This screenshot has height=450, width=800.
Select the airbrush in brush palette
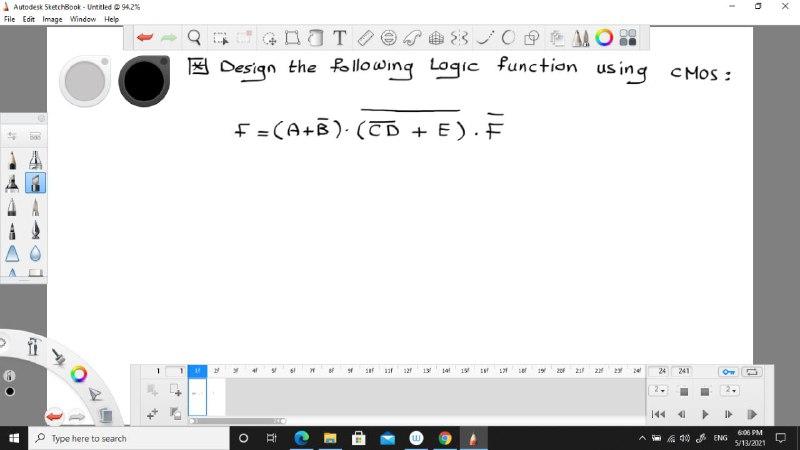pos(35,160)
